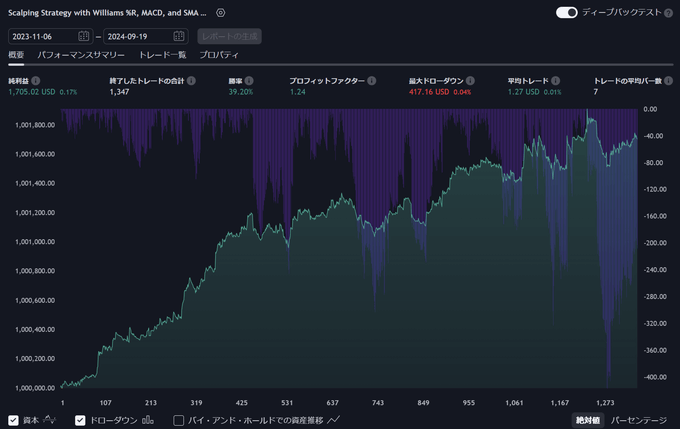Open calendar picker for start date 2023-11-06
The image size is (680, 429).
point(84,36)
